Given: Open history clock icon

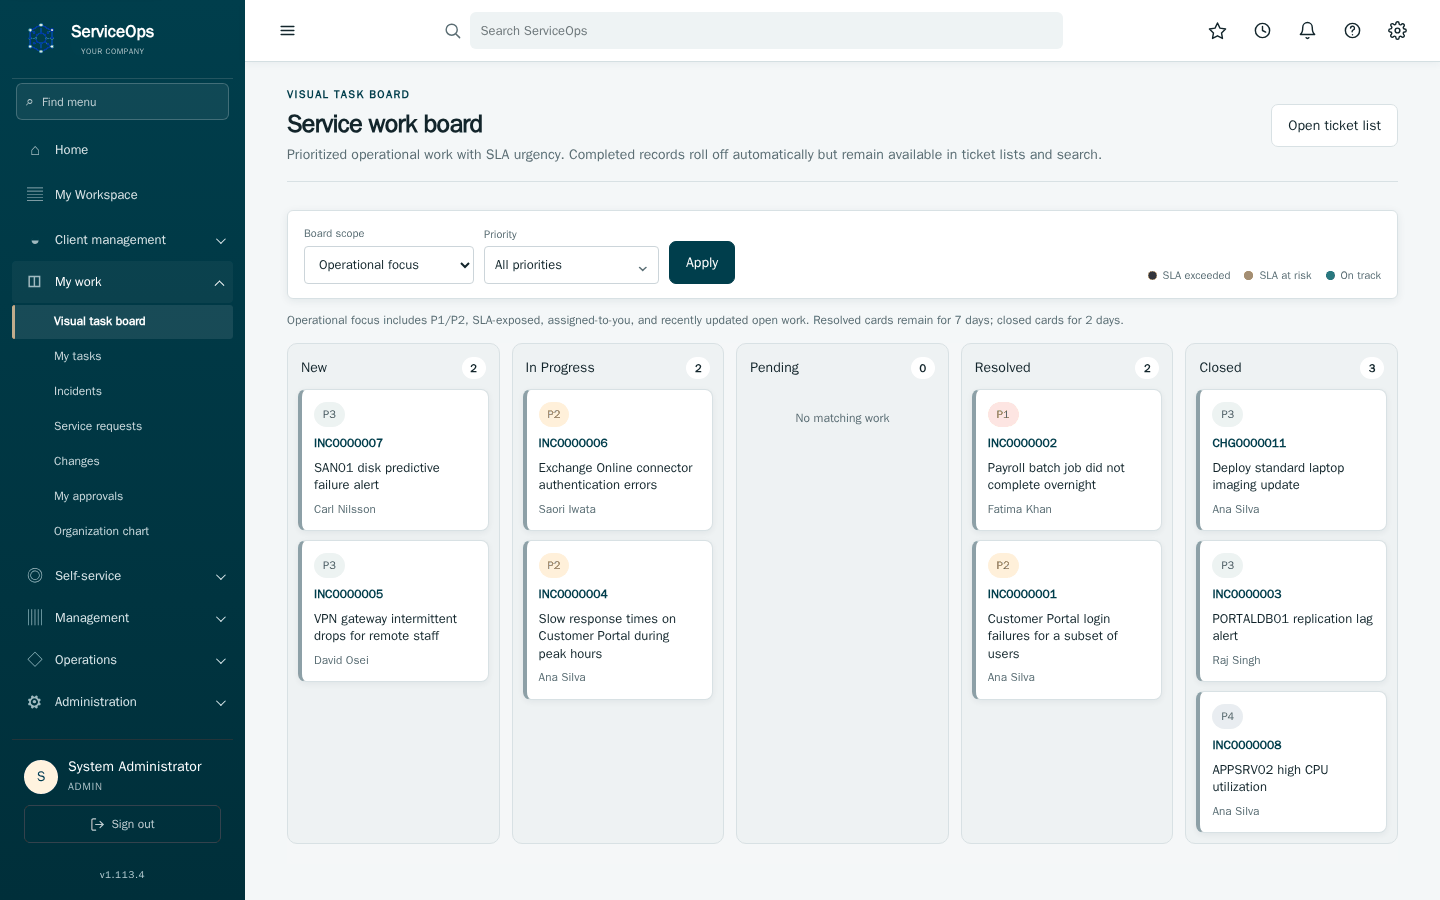Looking at the screenshot, I should [x=1263, y=31].
